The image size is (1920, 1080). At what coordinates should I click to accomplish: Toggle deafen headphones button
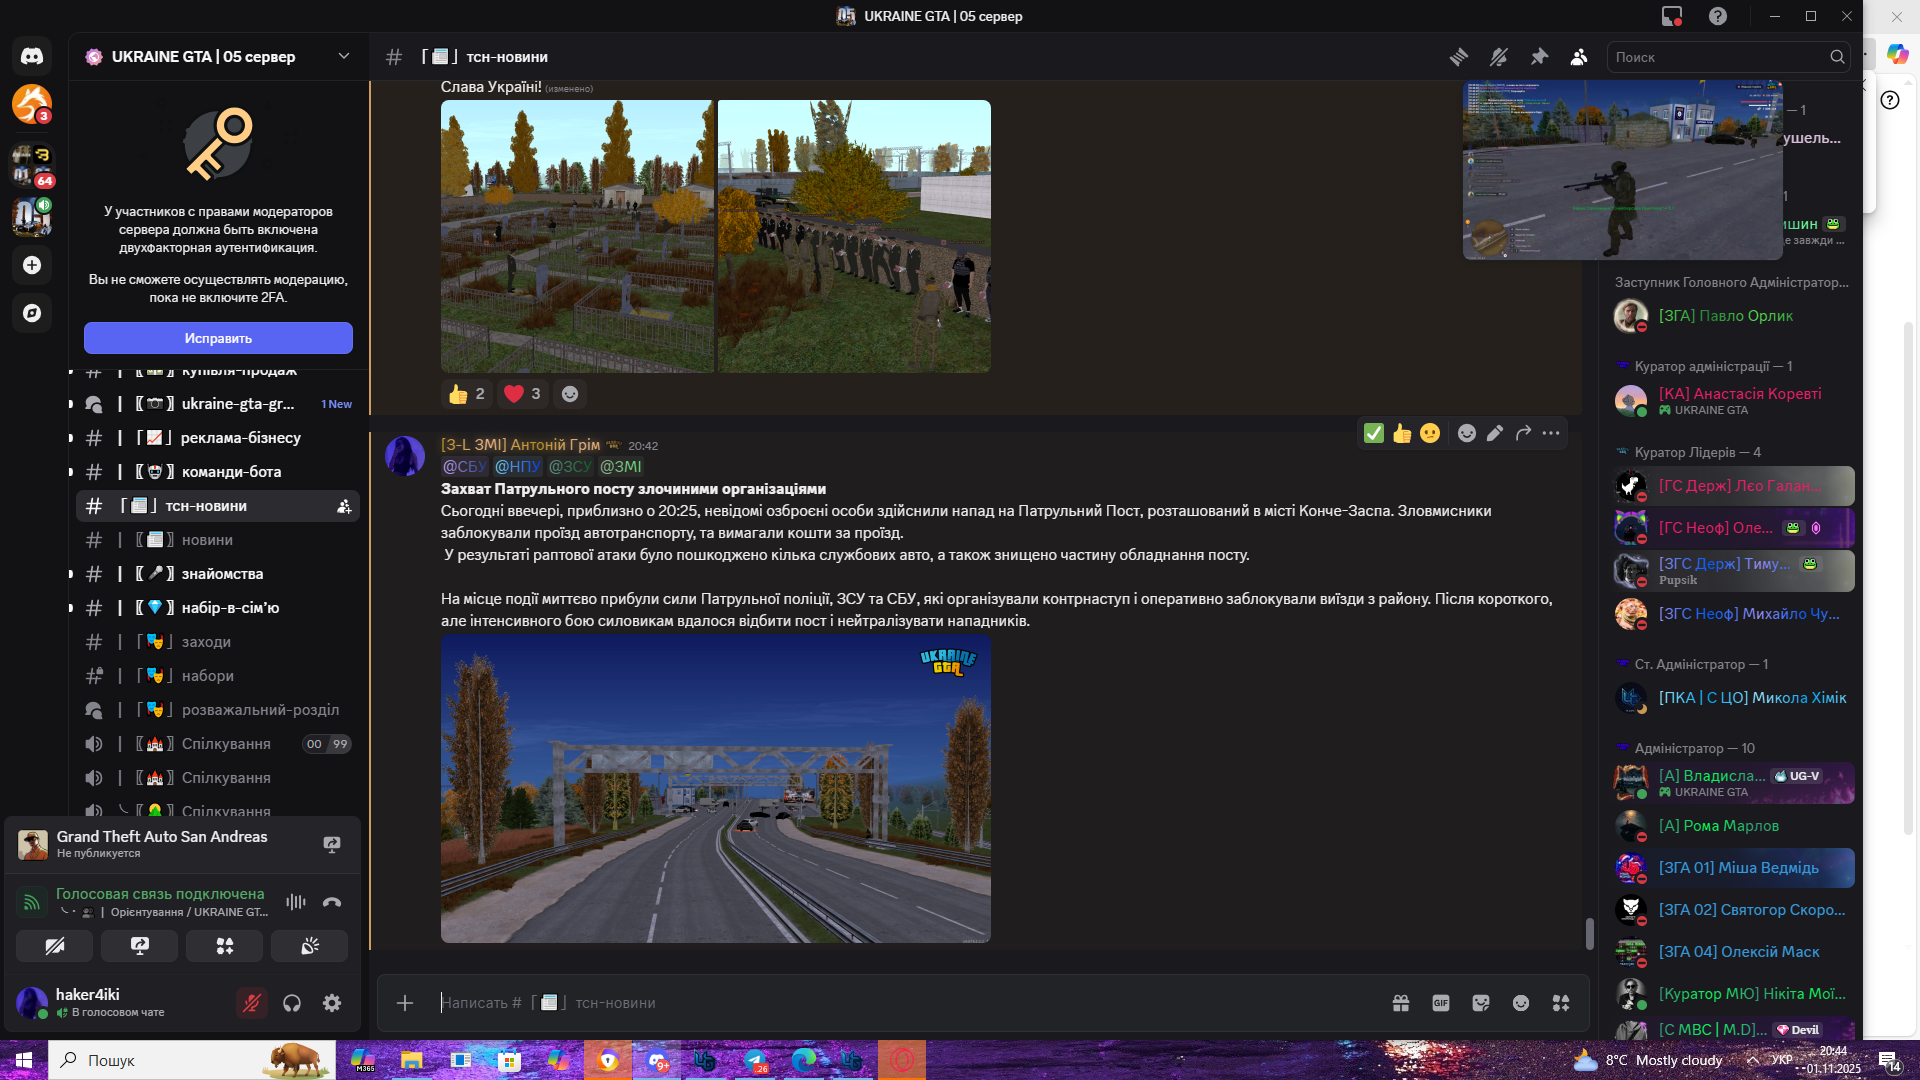point(292,1003)
